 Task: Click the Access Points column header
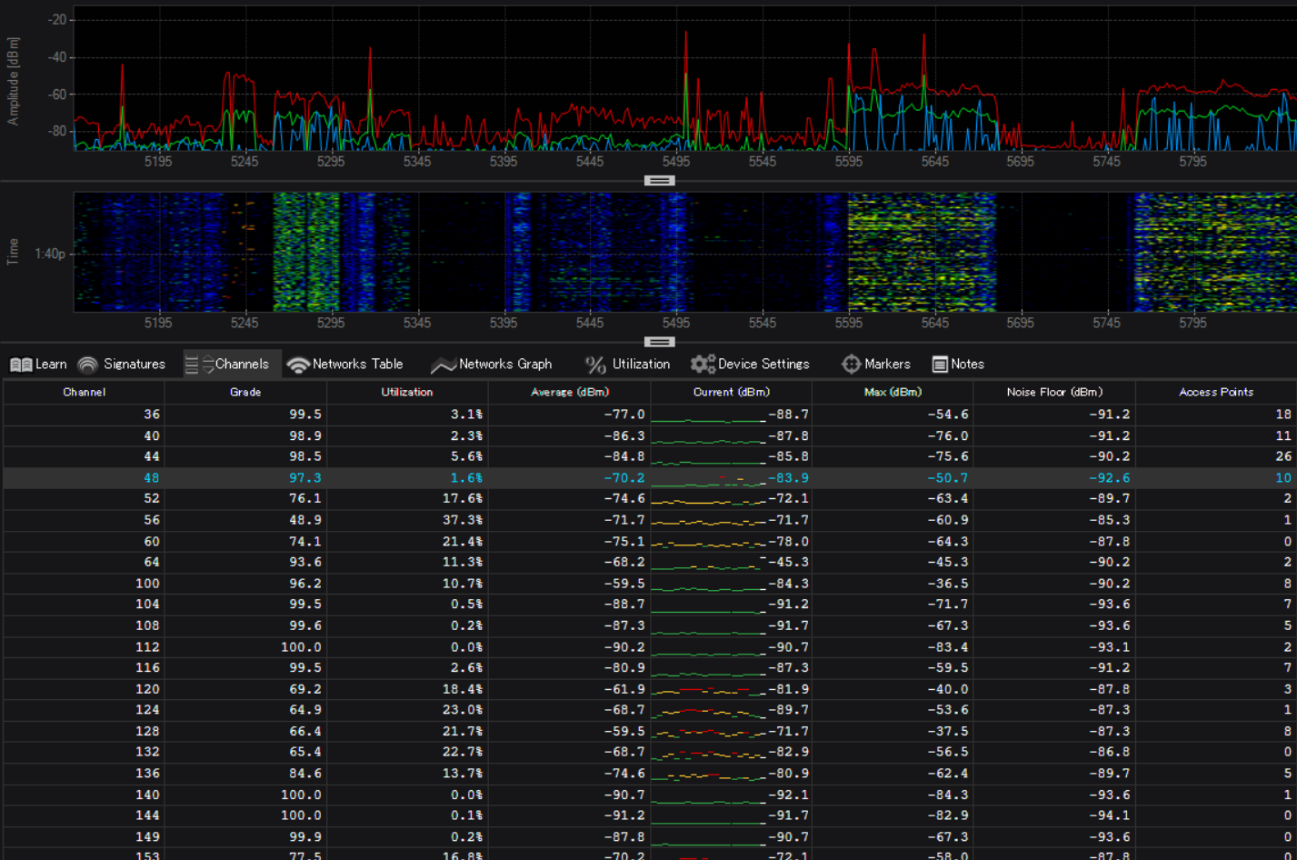click(x=1216, y=392)
